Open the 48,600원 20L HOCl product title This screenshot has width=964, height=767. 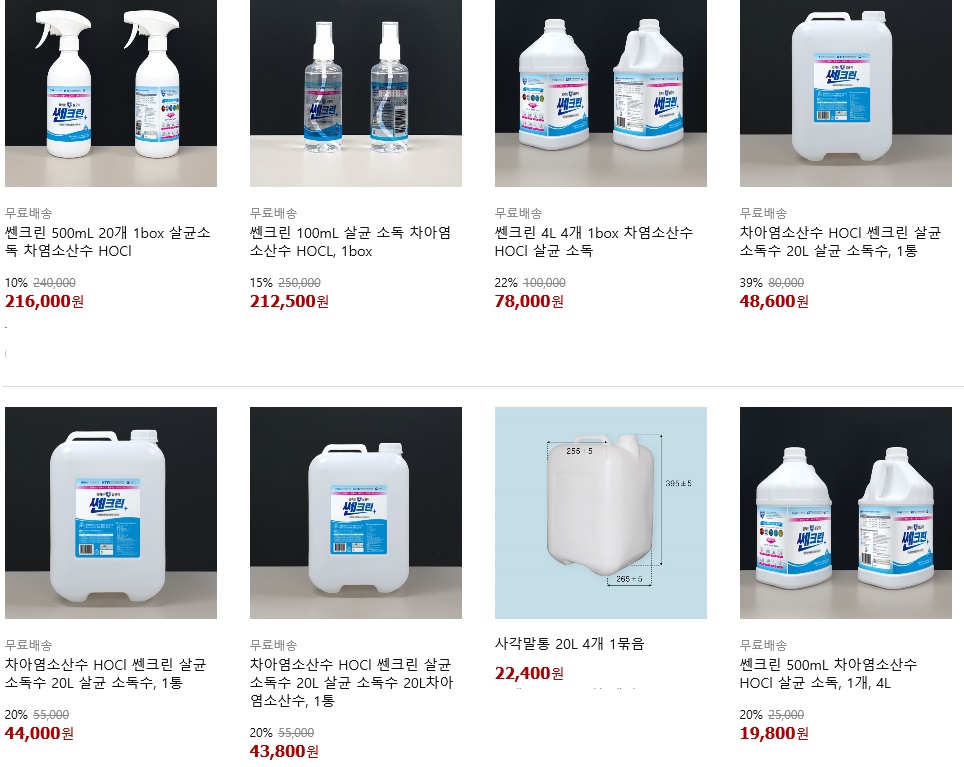[x=840, y=242]
